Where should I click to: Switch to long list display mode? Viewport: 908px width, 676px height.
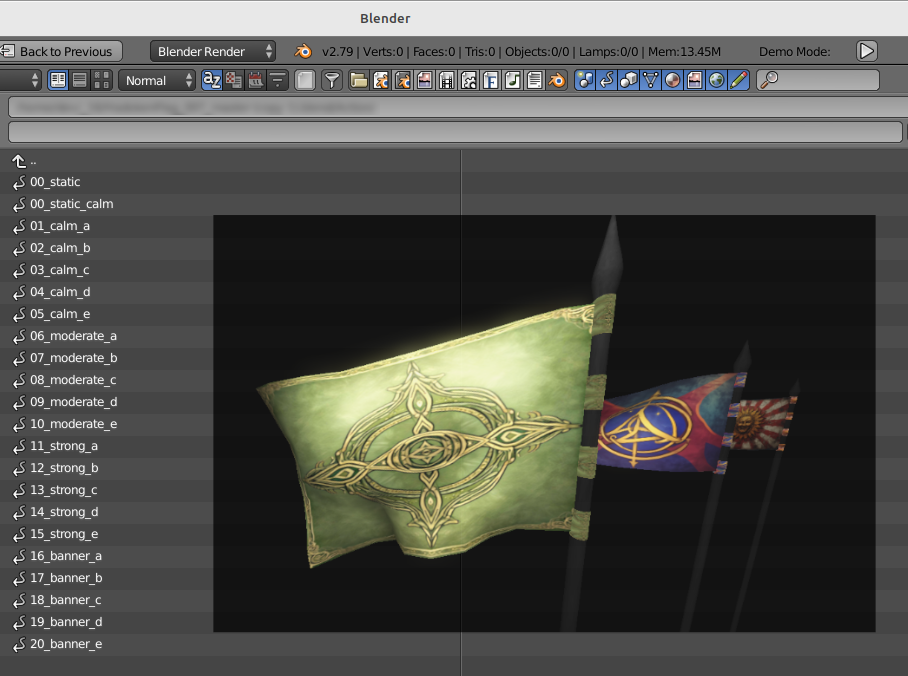coord(80,80)
